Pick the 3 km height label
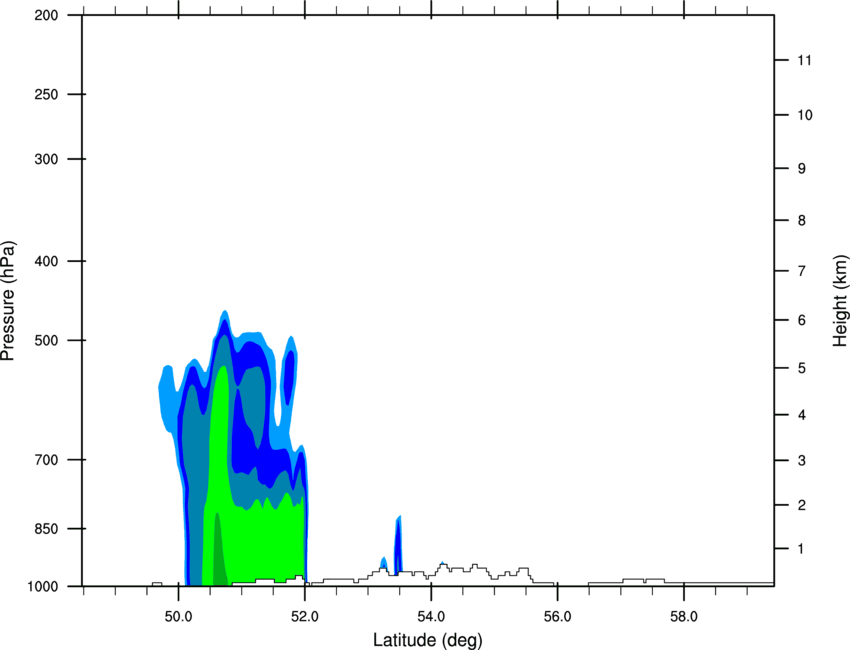The width and height of the screenshot is (850, 650). click(802, 461)
